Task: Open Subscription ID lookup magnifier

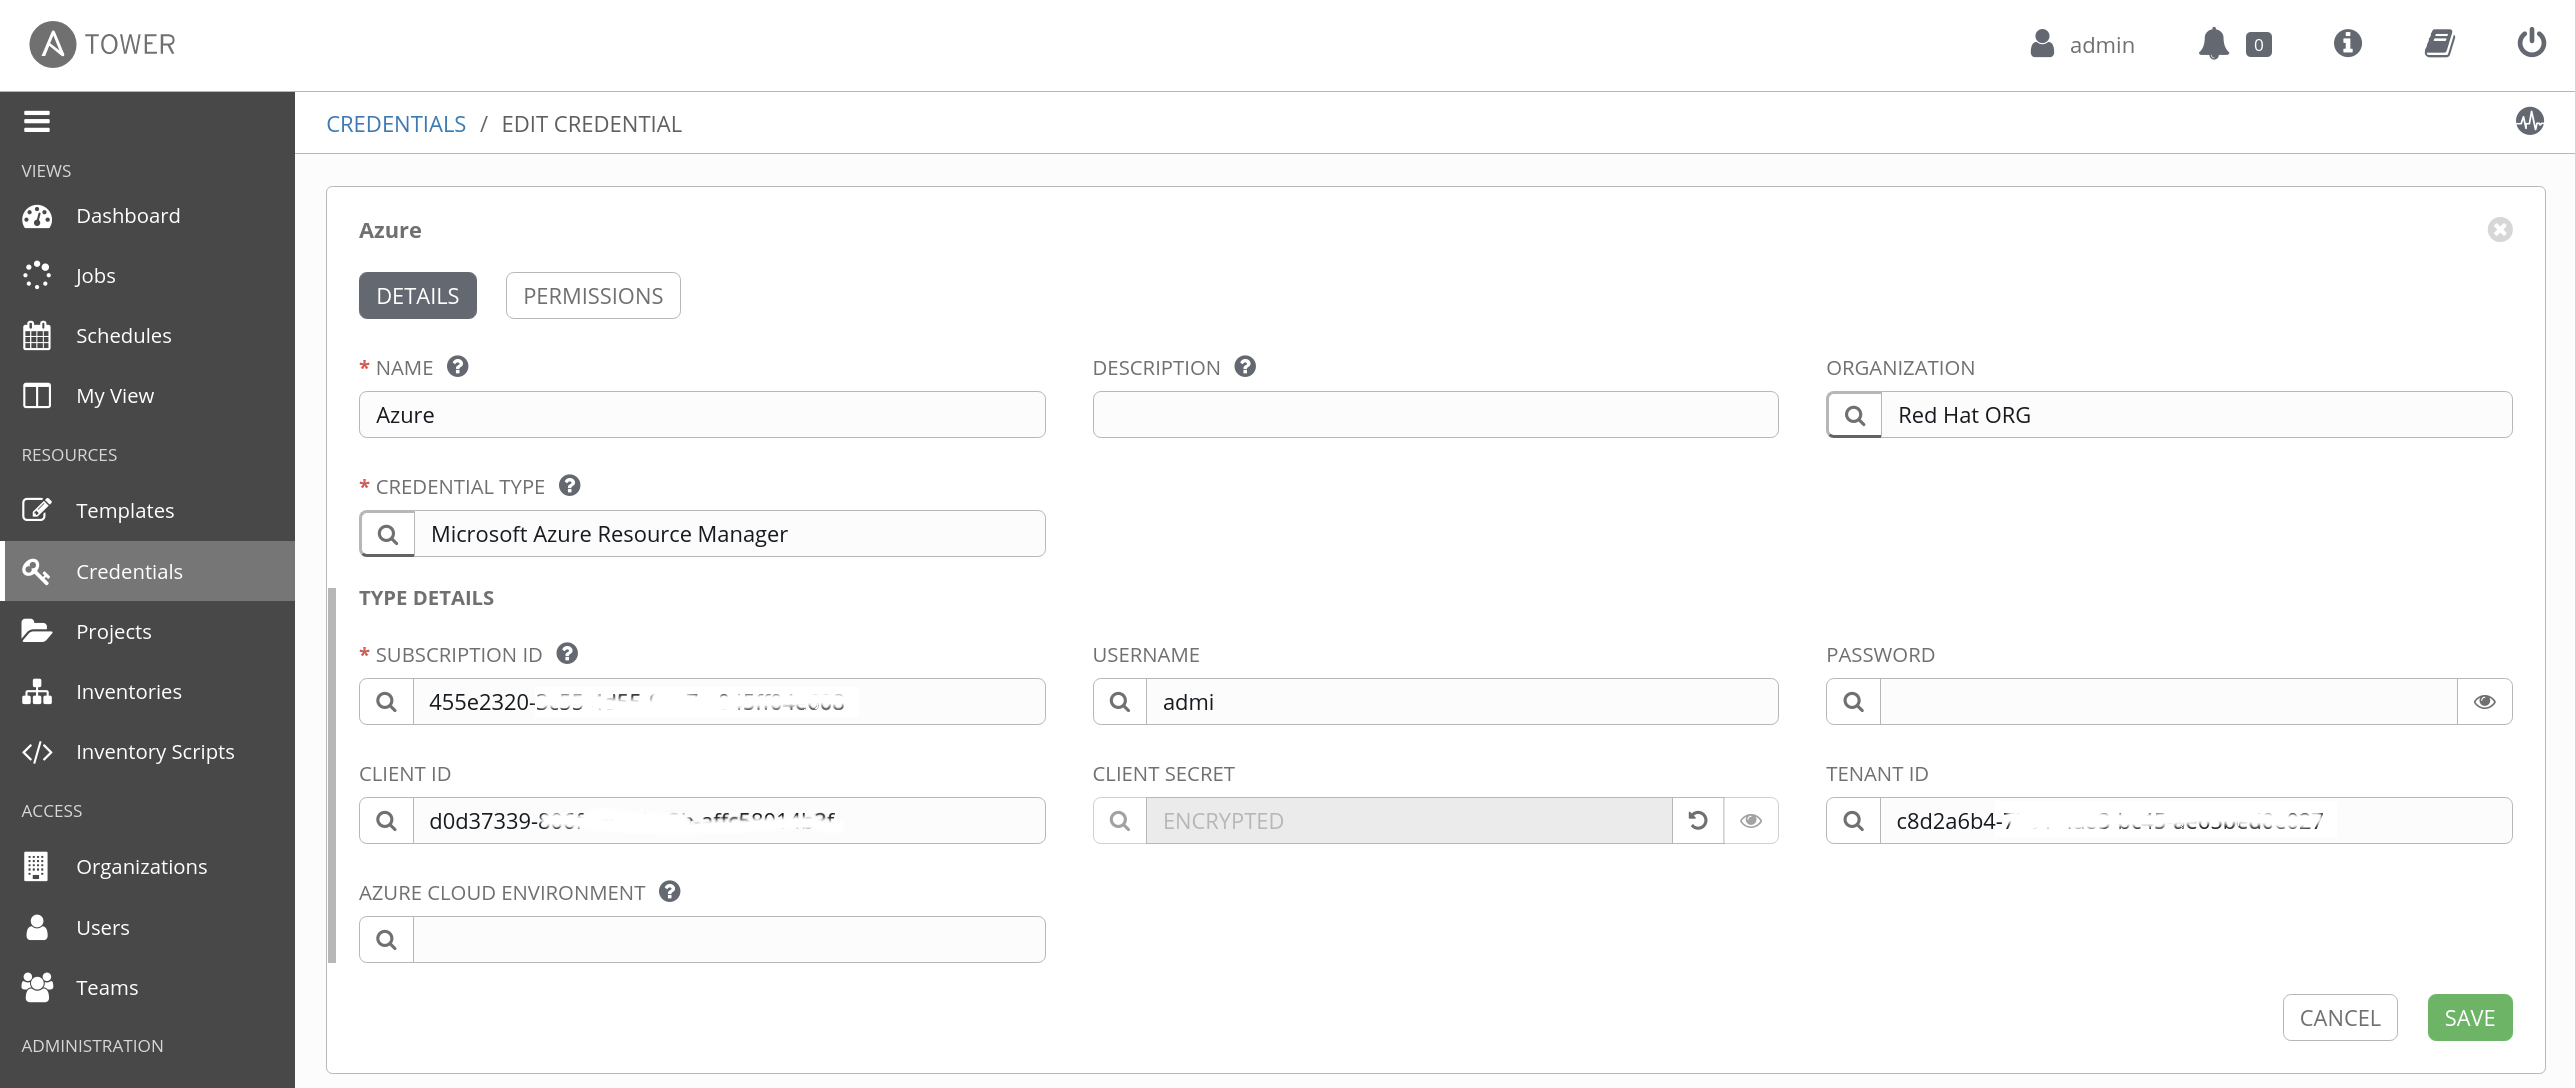Action: pos(386,702)
